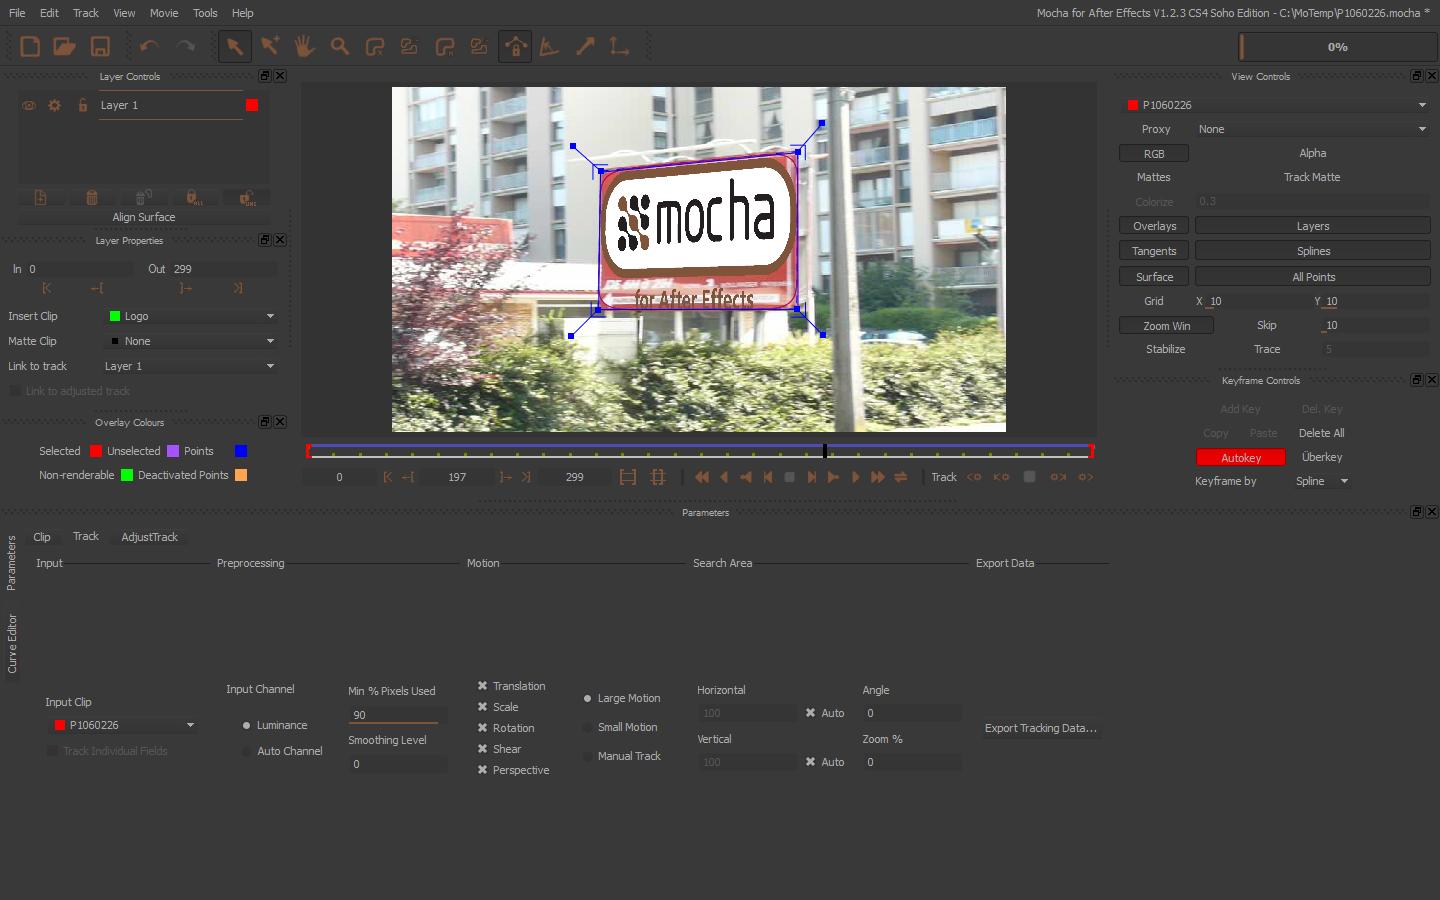Switch to the Clip tab
1440x900 pixels.
(x=42, y=537)
